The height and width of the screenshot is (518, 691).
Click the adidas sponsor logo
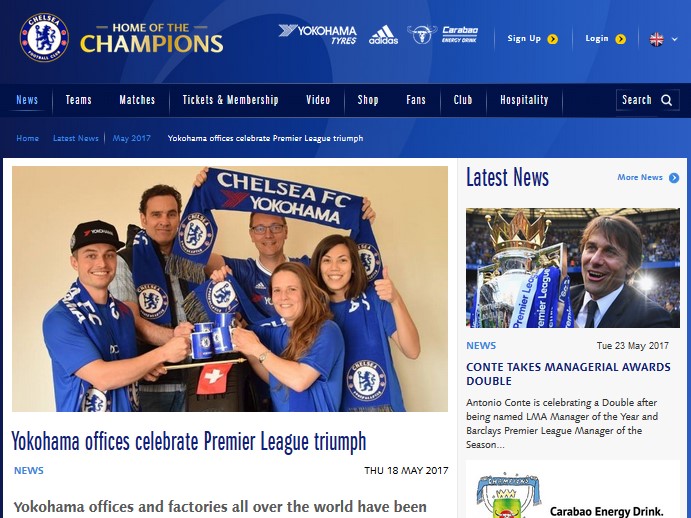tap(383, 35)
